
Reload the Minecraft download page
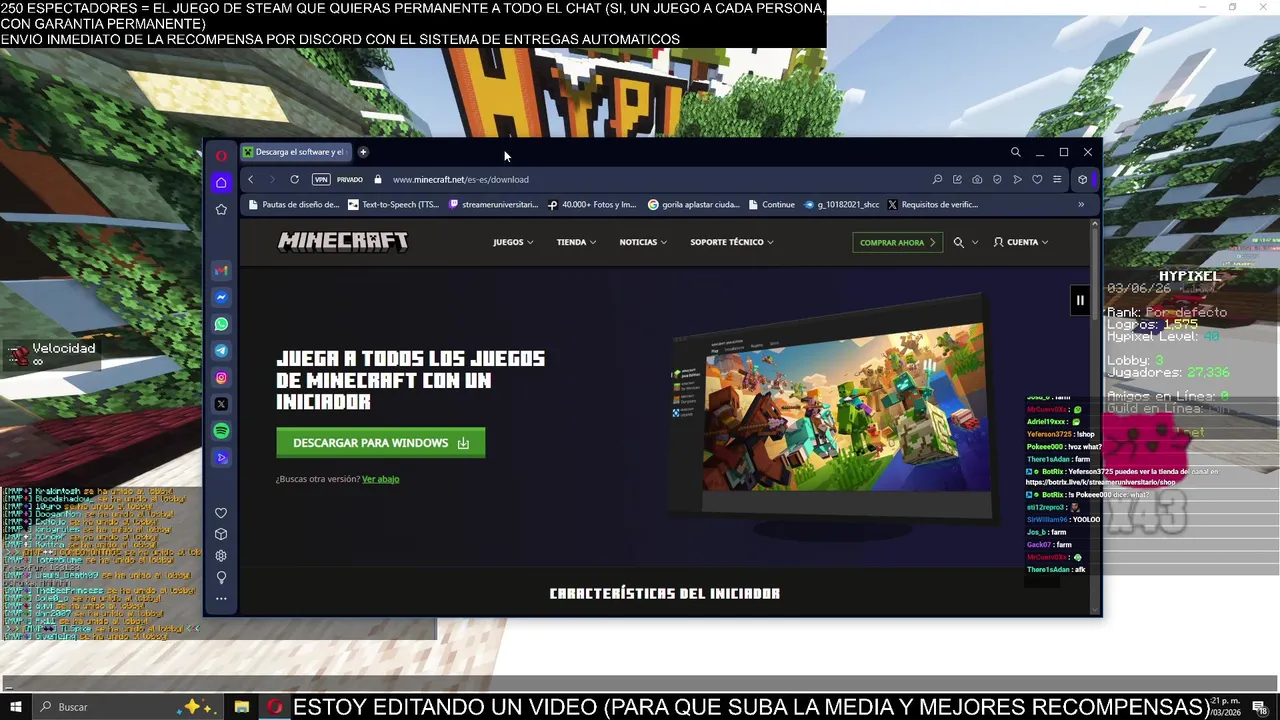[294, 179]
